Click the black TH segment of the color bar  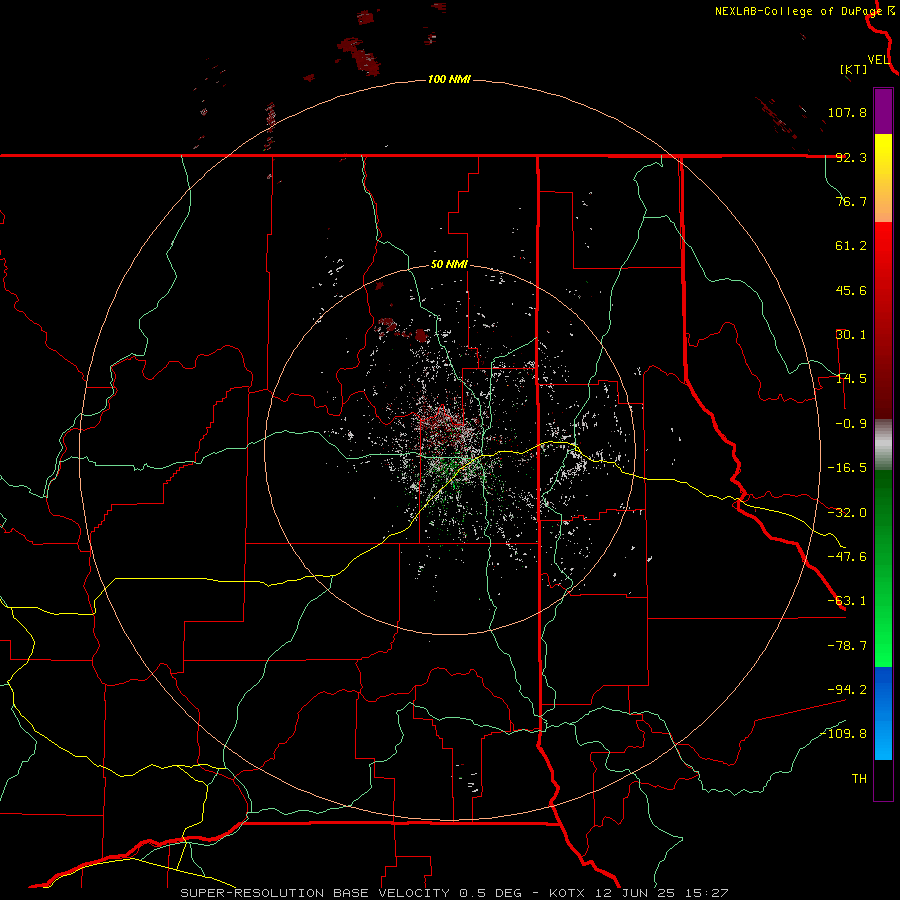(x=883, y=780)
